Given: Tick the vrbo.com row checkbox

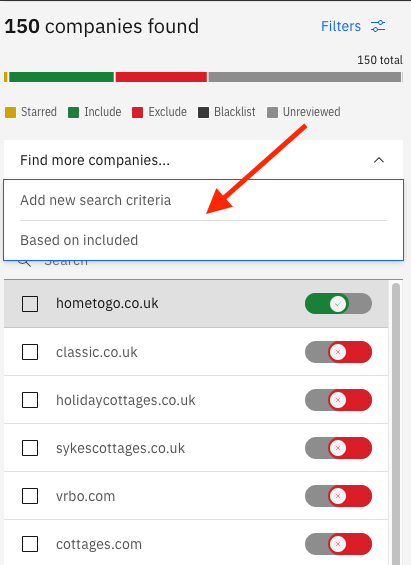Looking at the screenshot, I should click(x=30, y=496).
